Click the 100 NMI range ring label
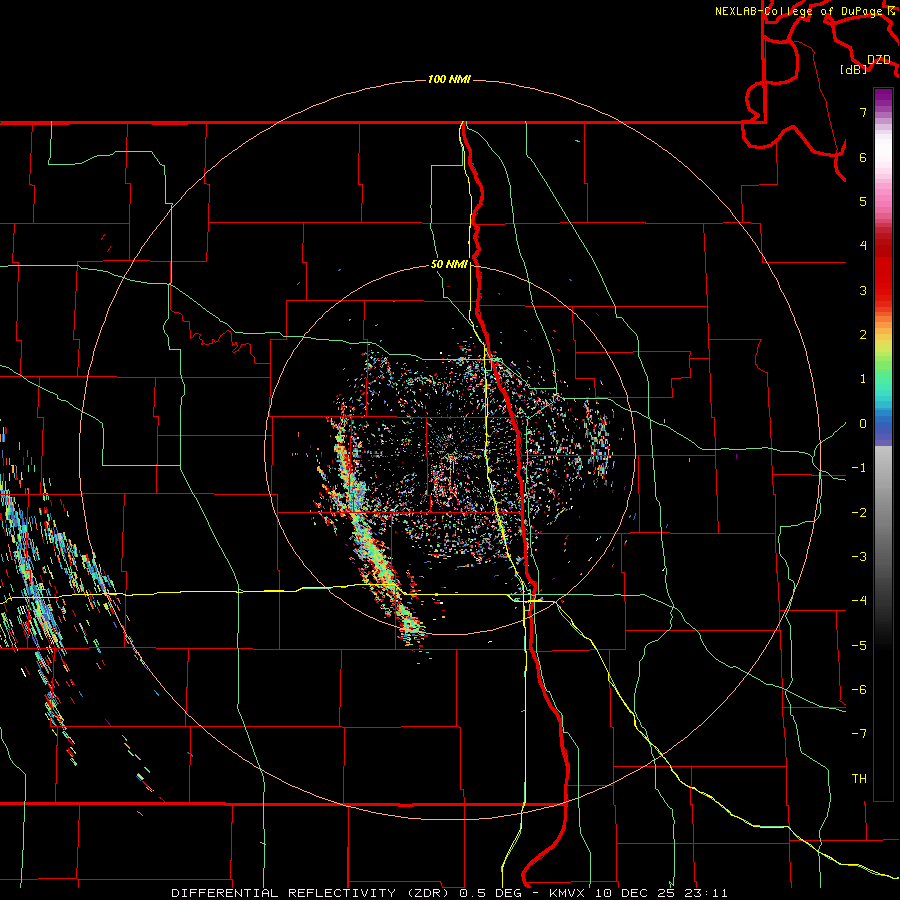 click(449, 79)
